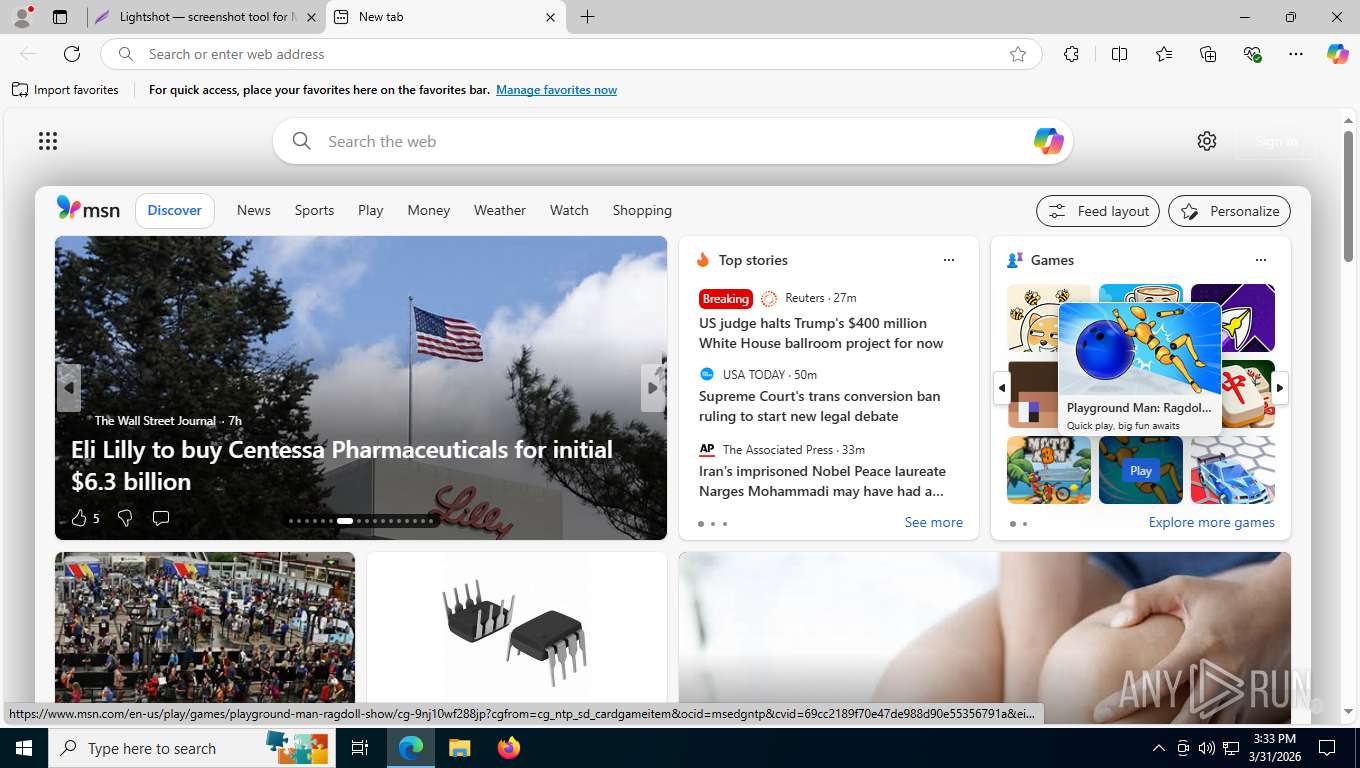
Task: Click Import favorites
Action: click(65, 90)
